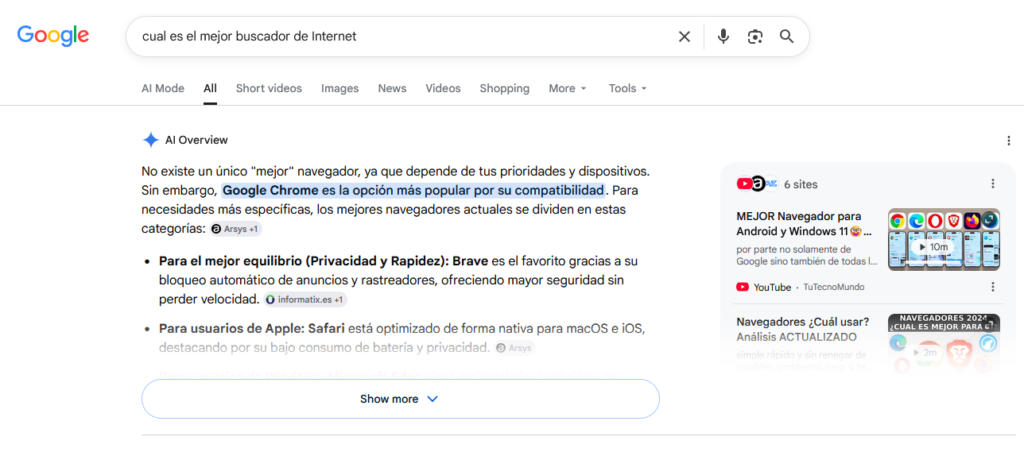Click the 6 sites label

point(801,184)
